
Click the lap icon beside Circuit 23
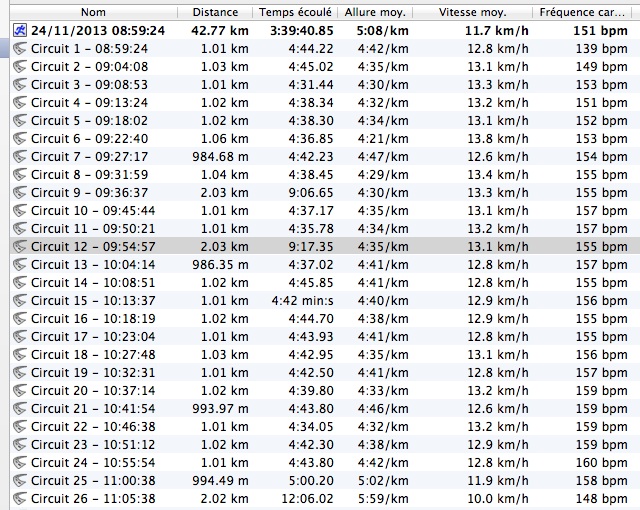[x=20, y=445]
